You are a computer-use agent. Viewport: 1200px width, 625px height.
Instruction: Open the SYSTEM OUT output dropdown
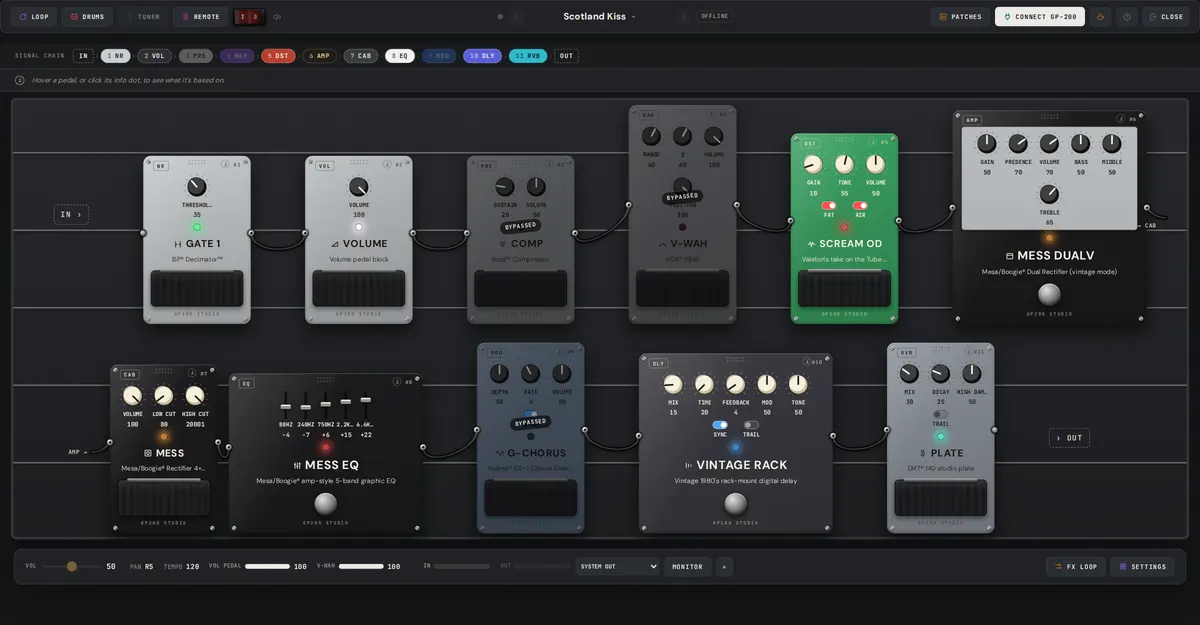pyautogui.click(x=617, y=567)
